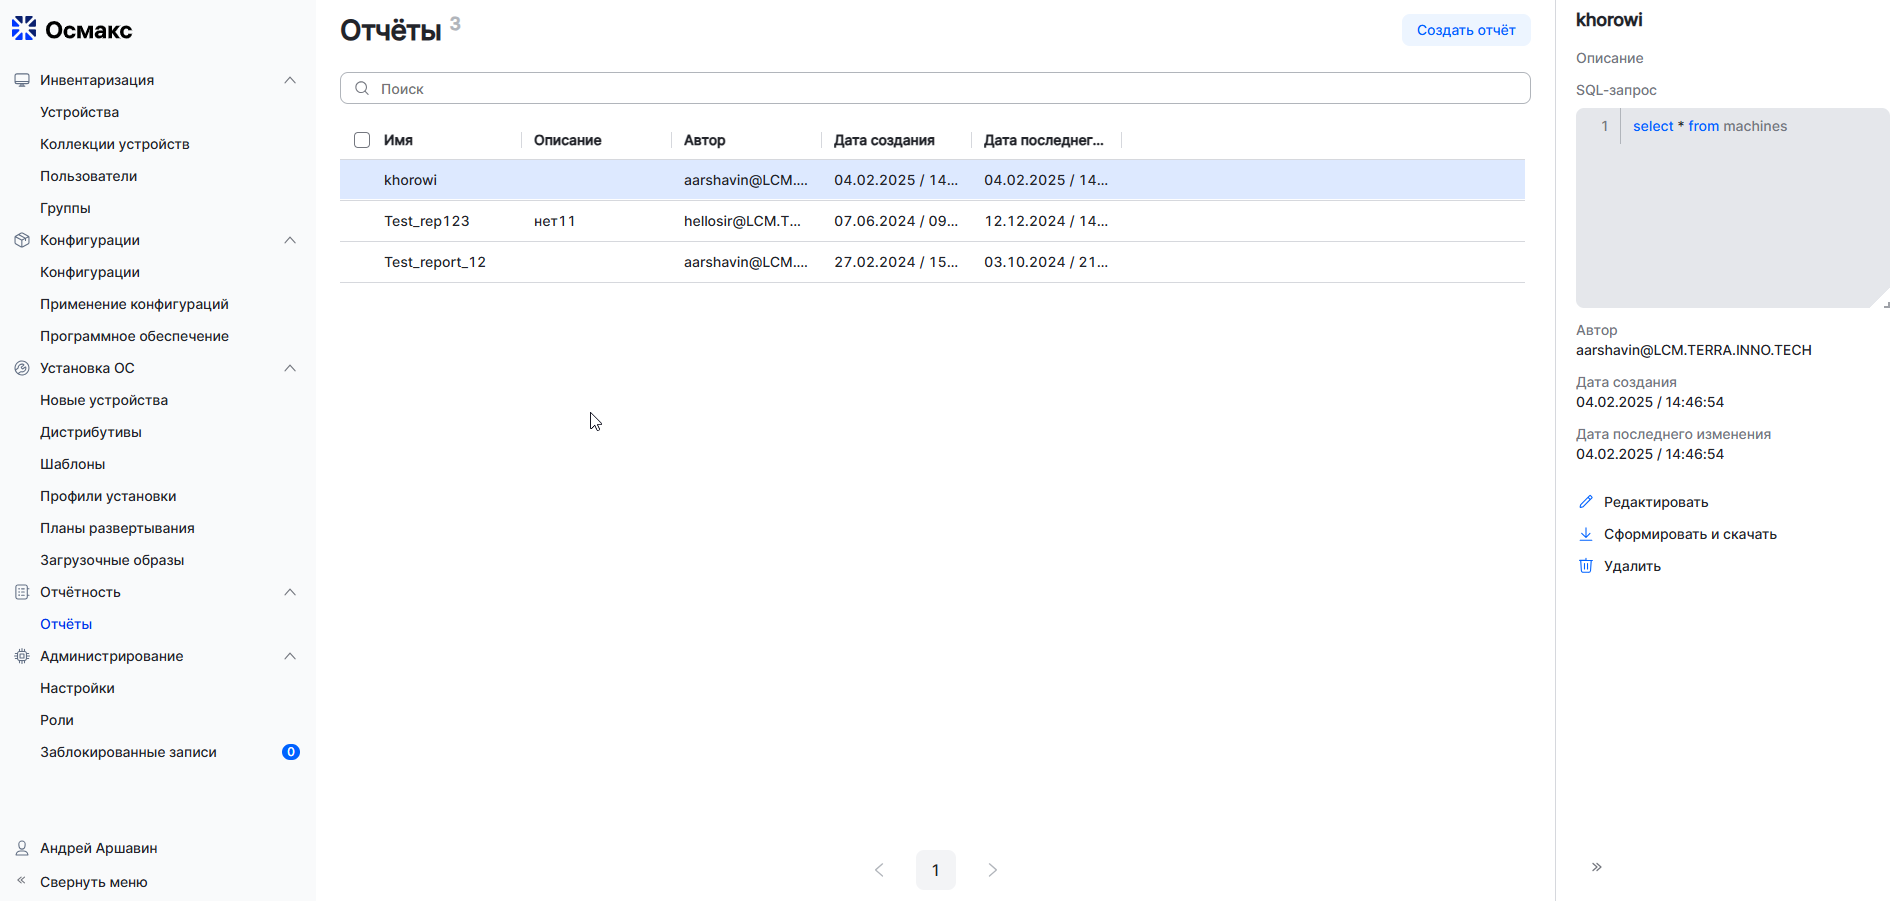The height and width of the screenshot is (901, 1902).
Task: Click the Osmax logo icon
Action: click(x=24, y=29)
